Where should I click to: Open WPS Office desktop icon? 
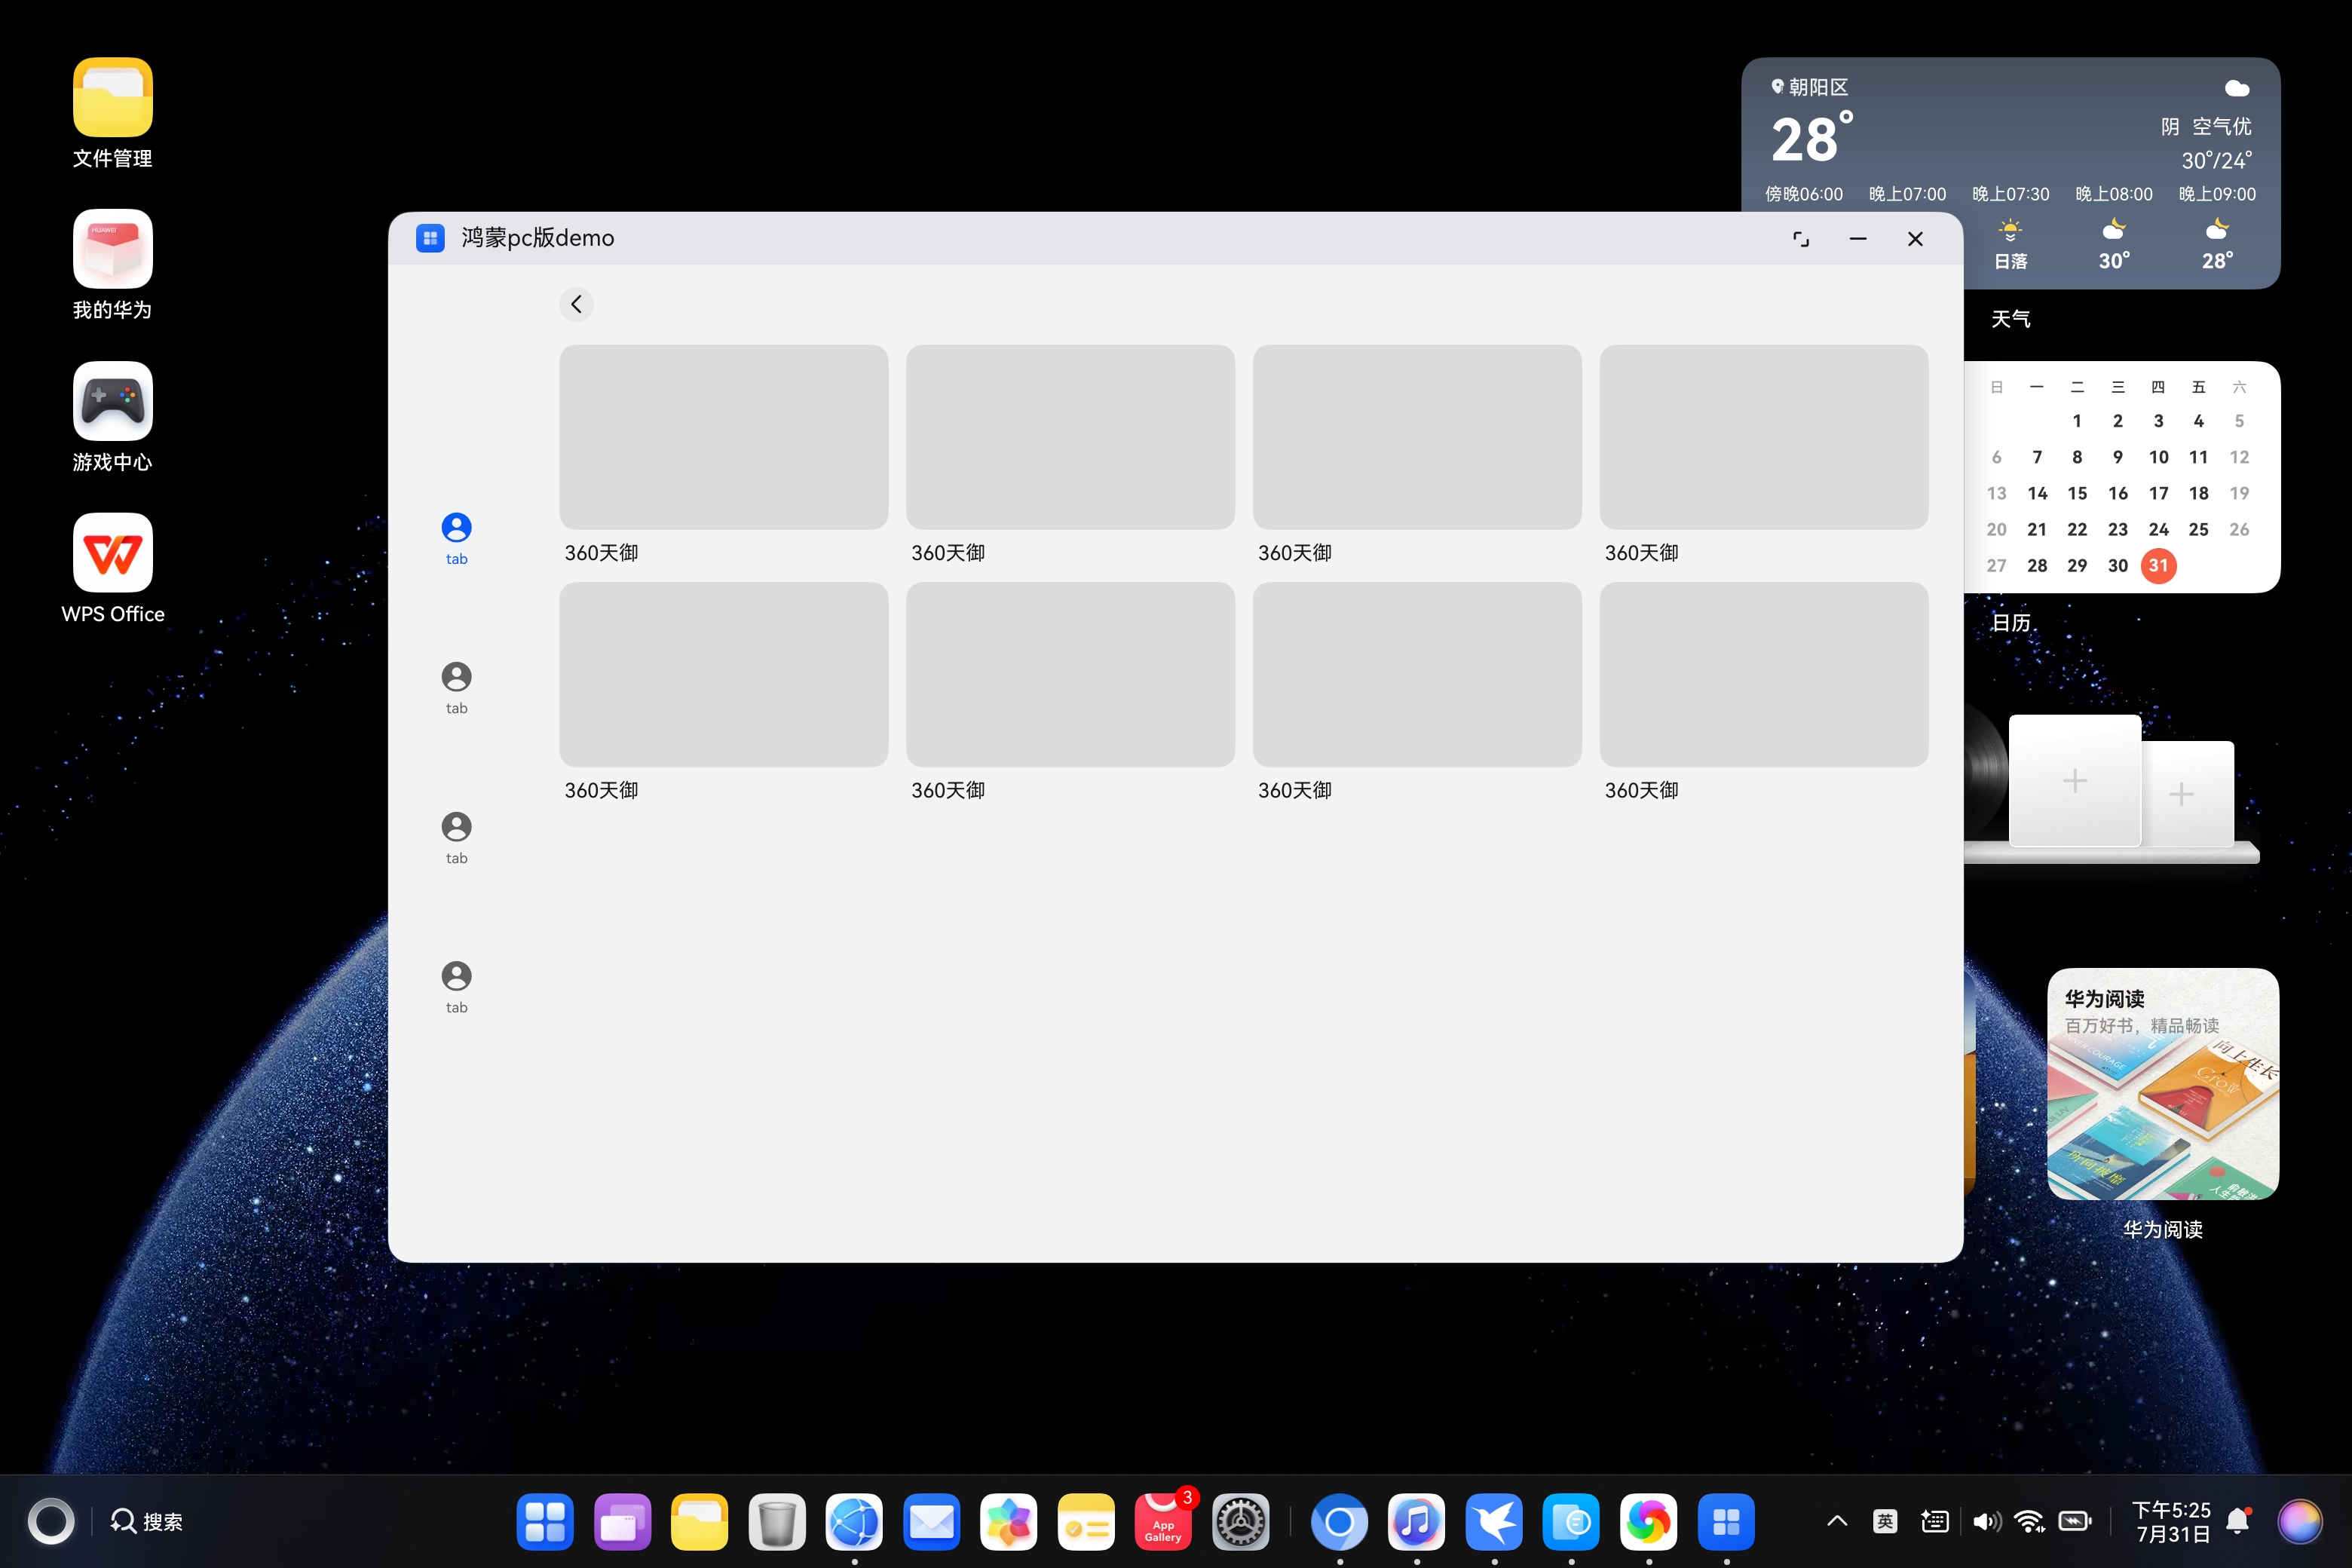point(112,553)
